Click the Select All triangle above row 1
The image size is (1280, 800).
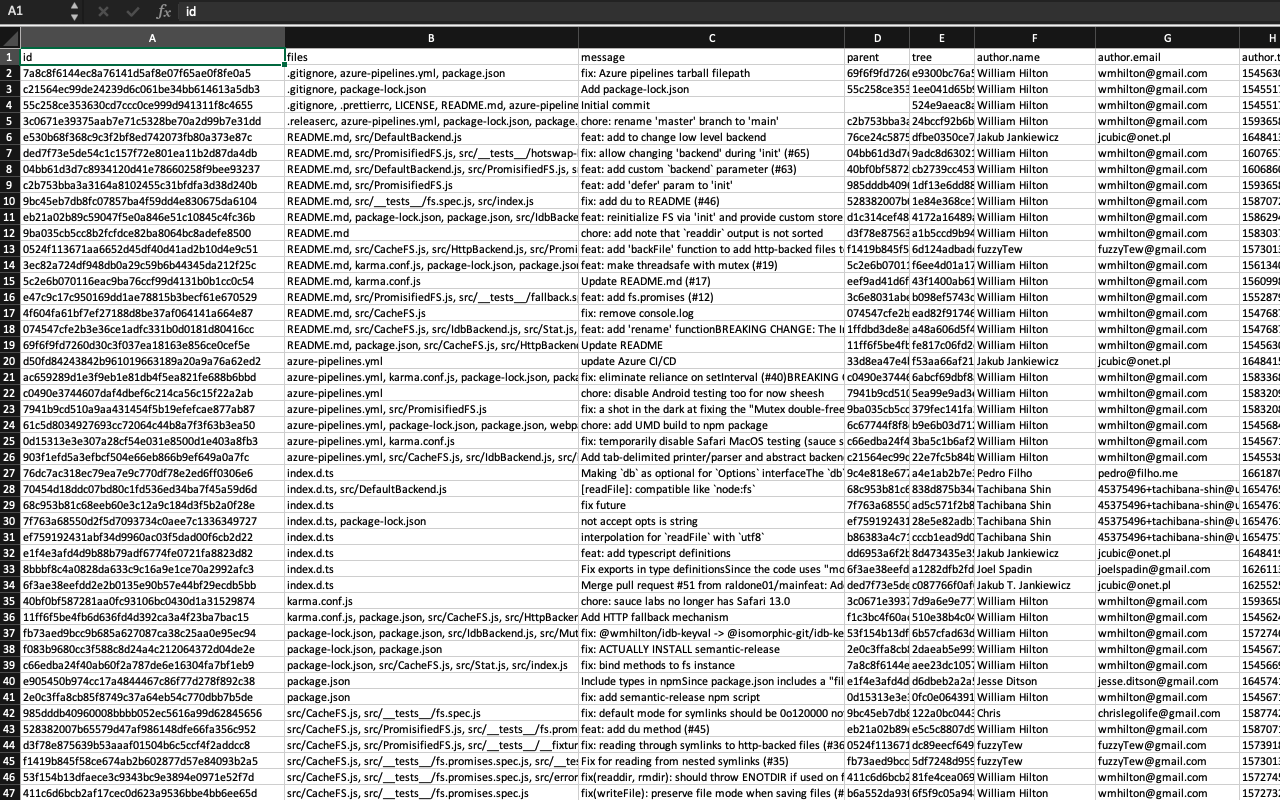pyautogui.click(x=8, y=37)
